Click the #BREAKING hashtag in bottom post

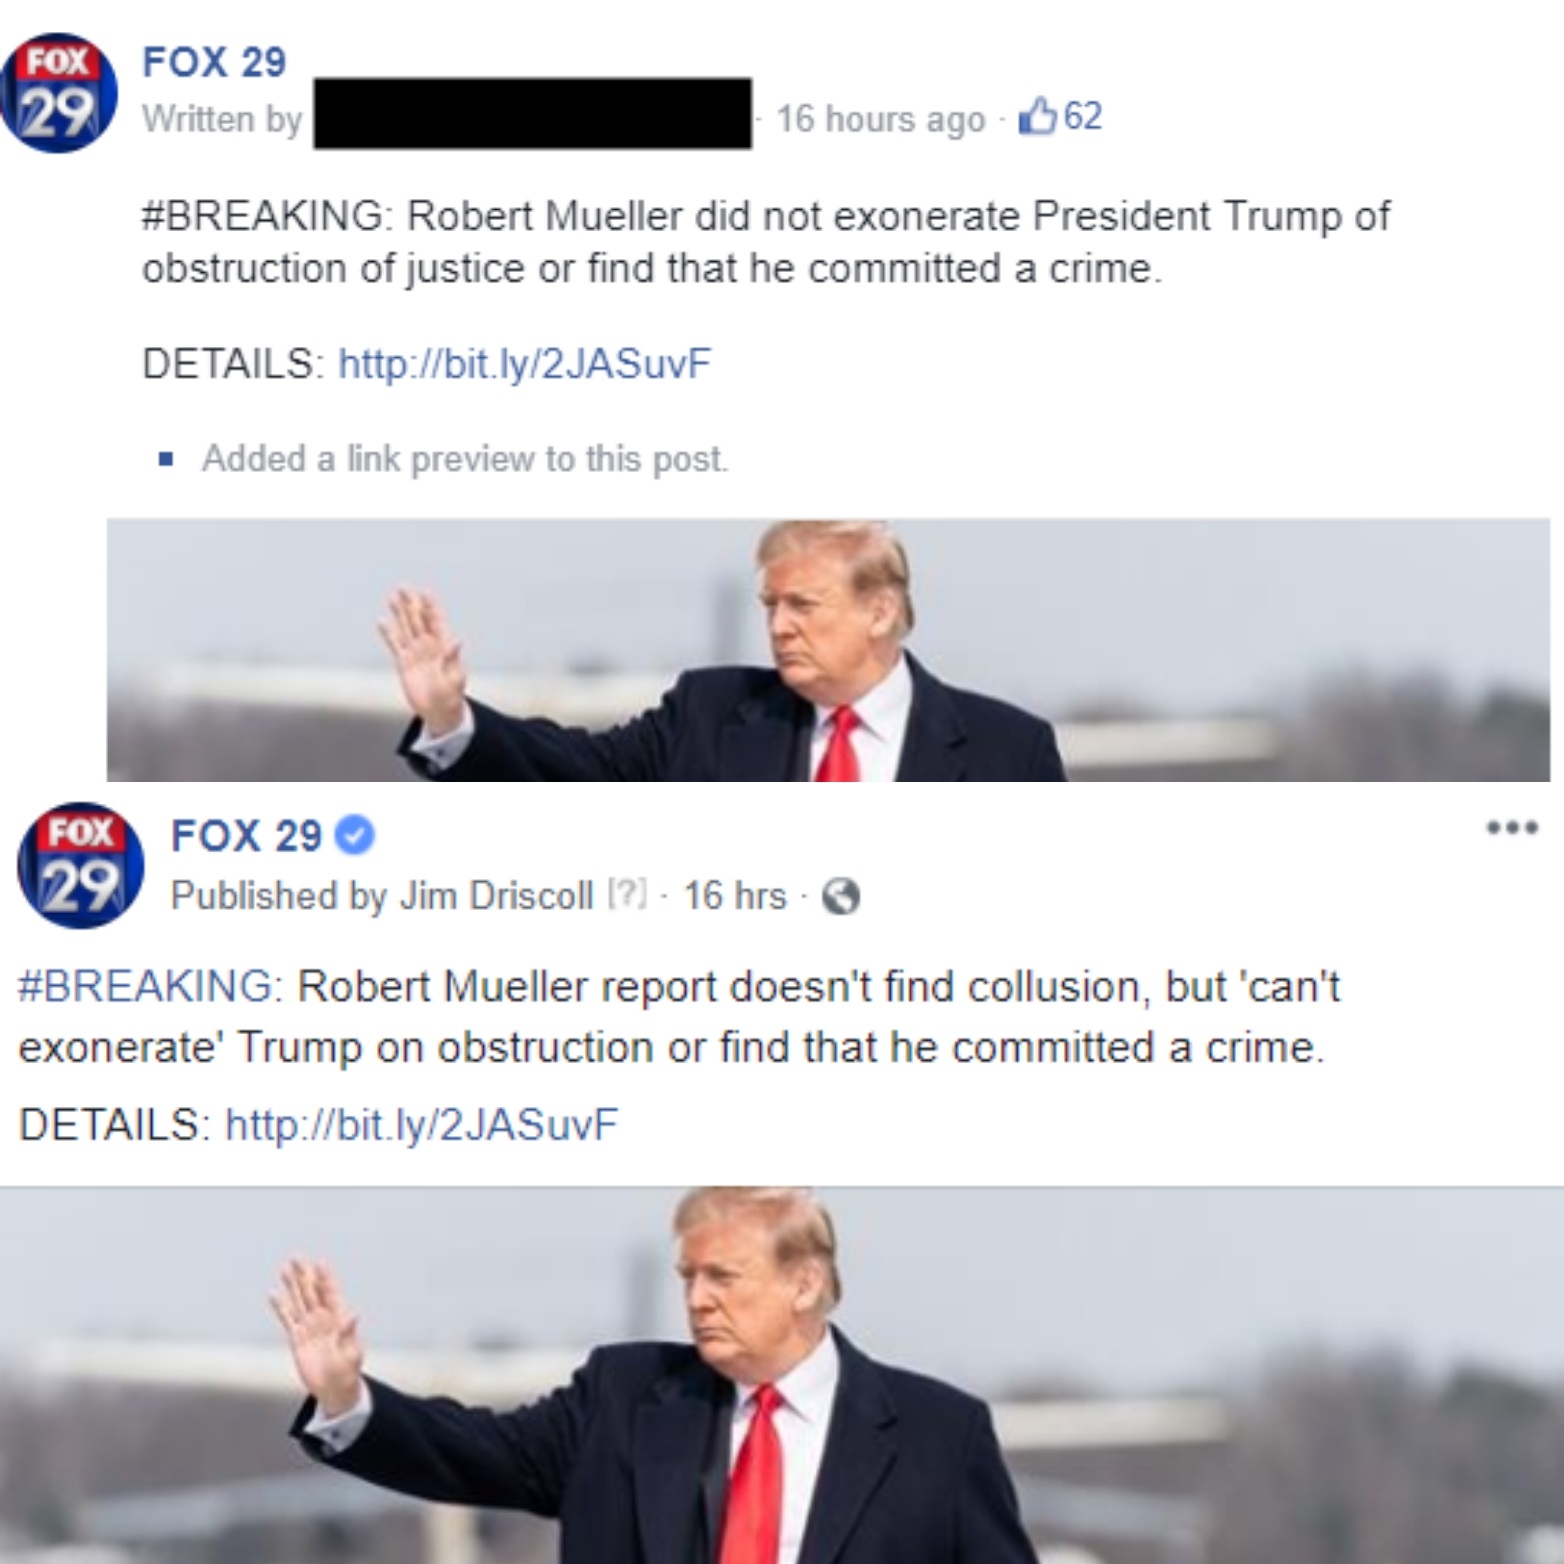click(x=145, y=986)
